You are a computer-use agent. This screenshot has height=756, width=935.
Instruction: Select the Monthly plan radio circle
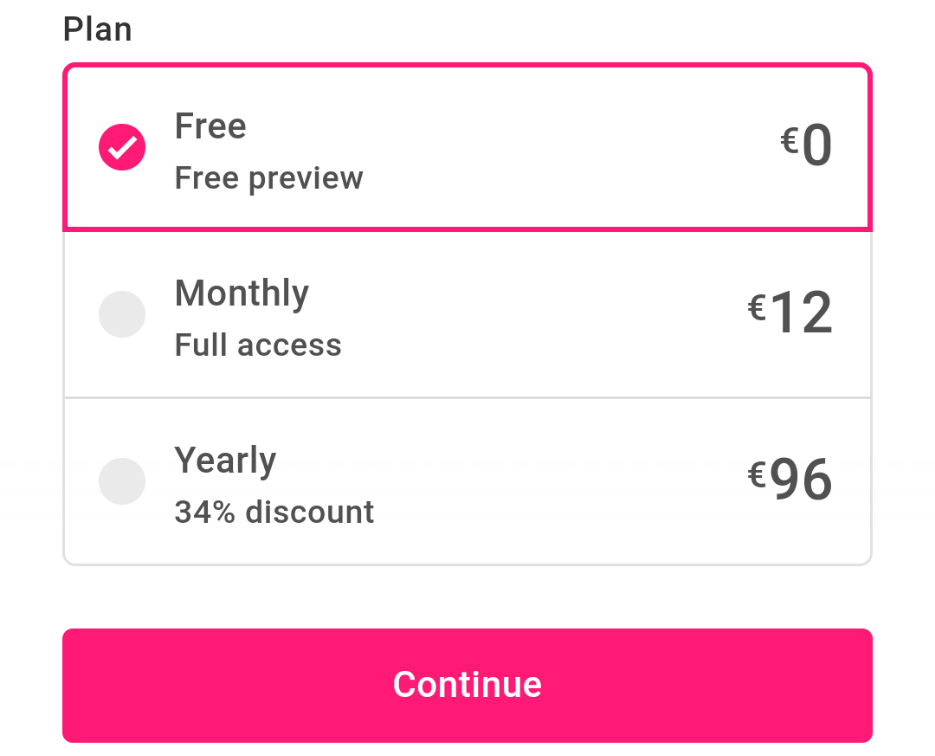tap(122, 314)
